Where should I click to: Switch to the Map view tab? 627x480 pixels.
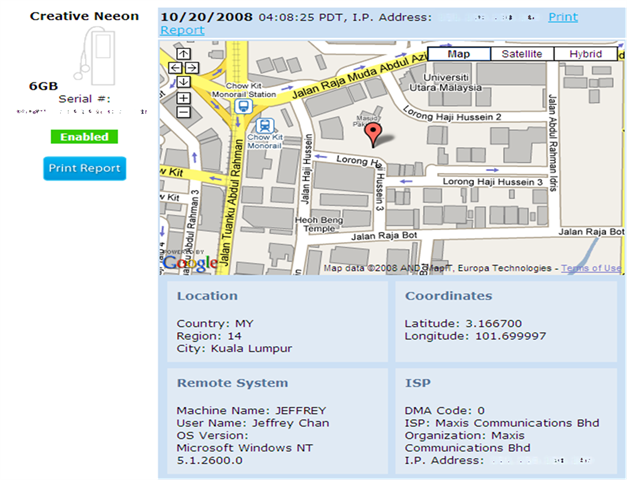[459, 54]
